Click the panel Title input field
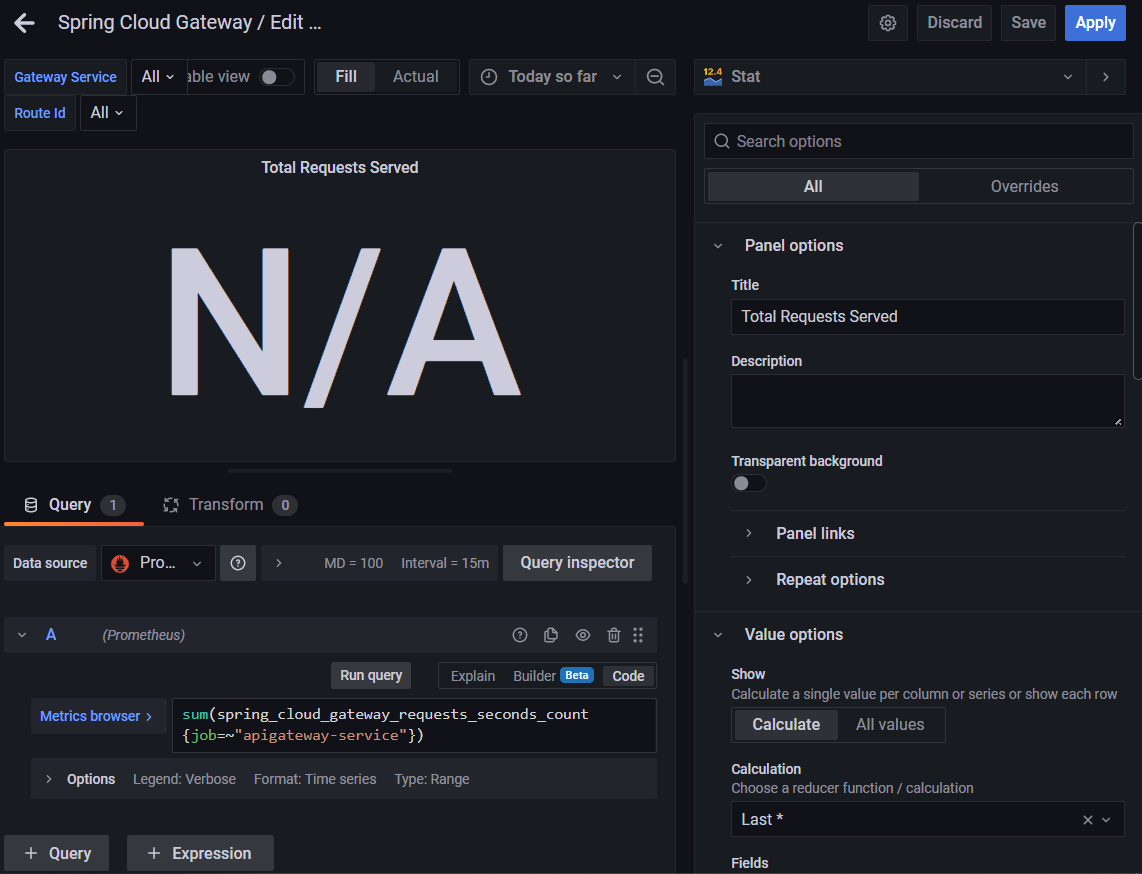Screen dimensions: 1142x874 [x=927, y=317]
